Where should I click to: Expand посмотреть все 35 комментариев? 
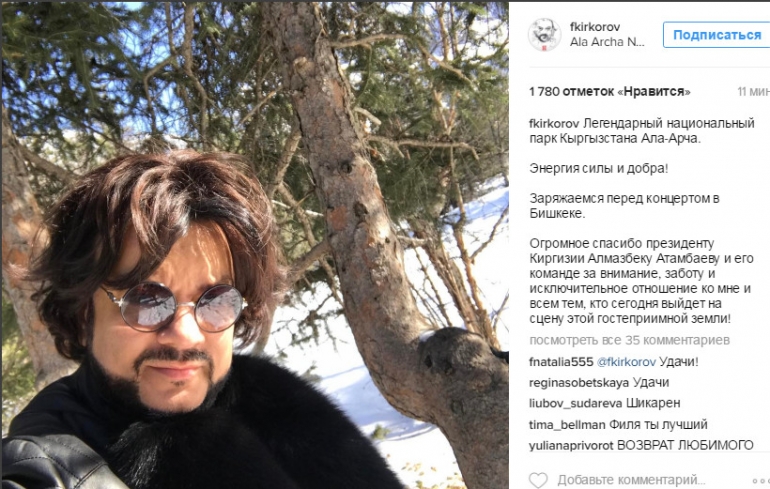point(629,340)
